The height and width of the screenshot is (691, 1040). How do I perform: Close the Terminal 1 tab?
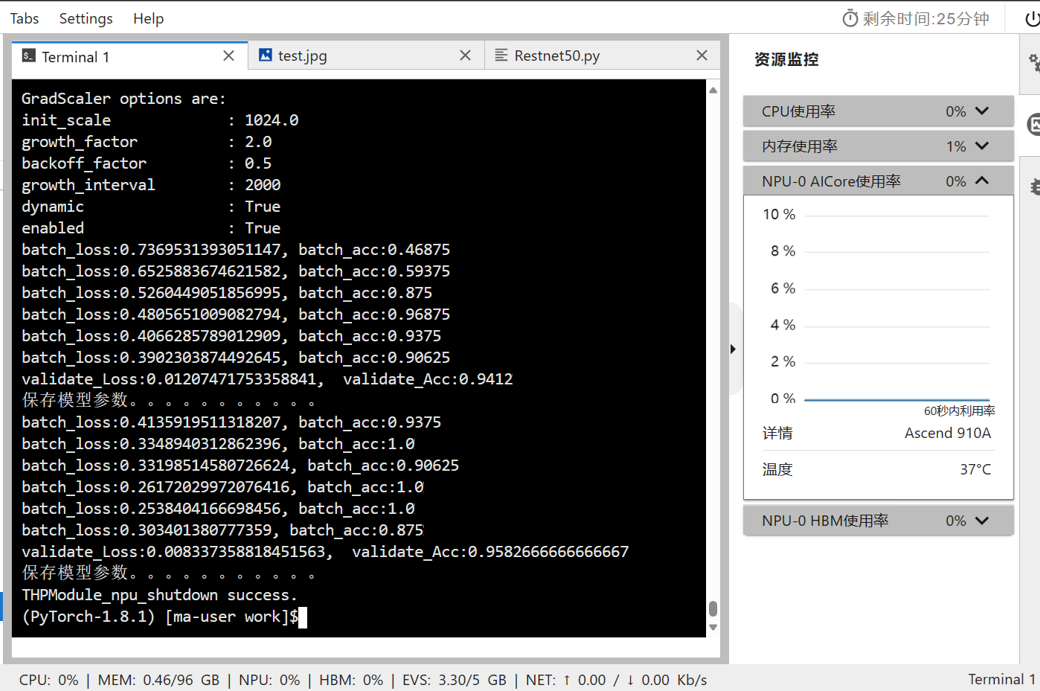pyautogui.click(x=229, y=56)
